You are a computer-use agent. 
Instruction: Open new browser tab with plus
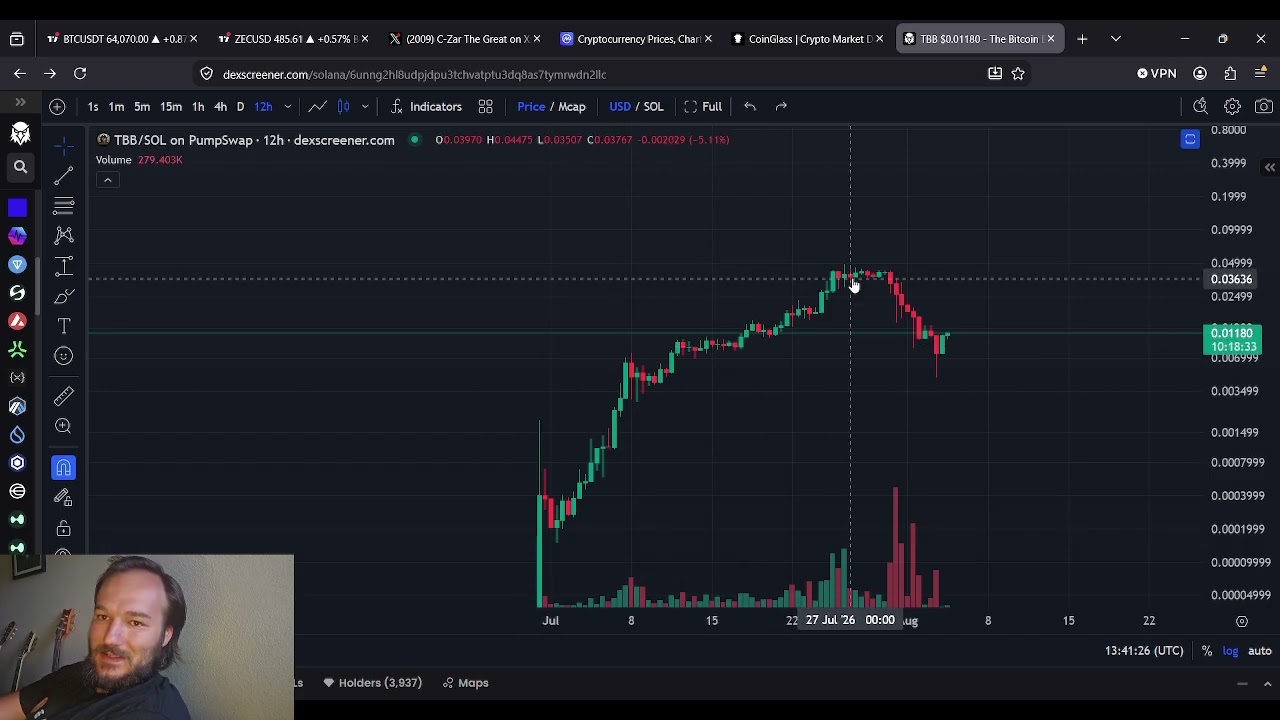pyautogui.click(x=1082, y=39)
